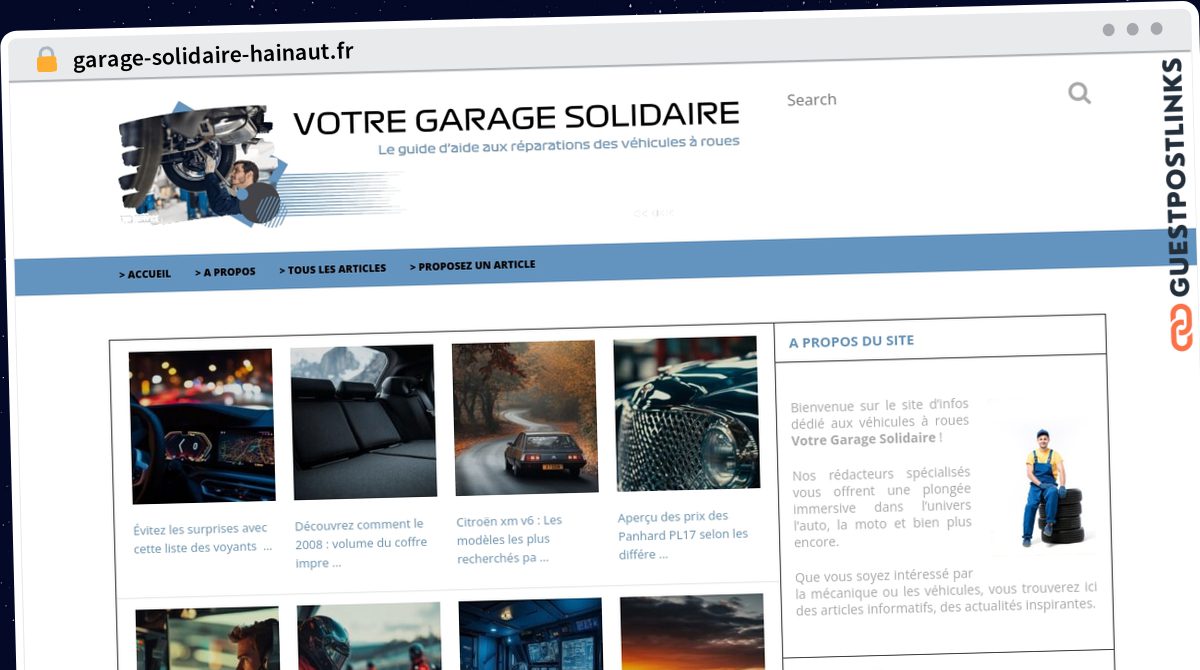
Task: Open the Citroën car on road thumbnail
Action: [525, 417]
